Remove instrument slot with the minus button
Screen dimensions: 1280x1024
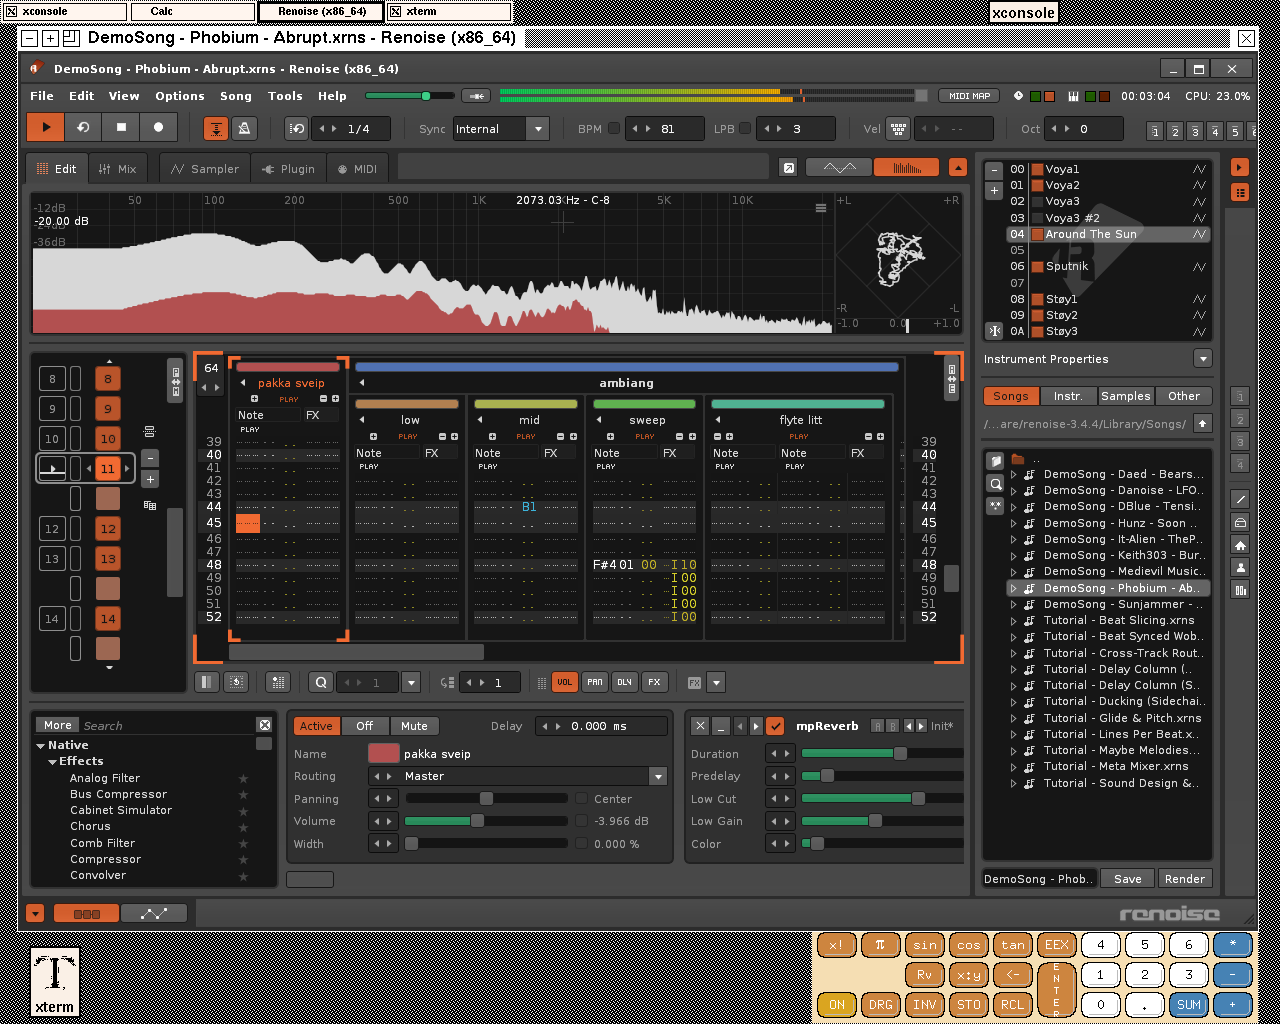[994, 170]
